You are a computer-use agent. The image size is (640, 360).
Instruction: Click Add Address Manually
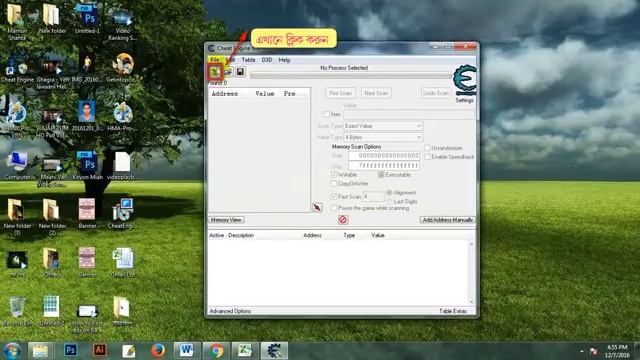[447, 220]
